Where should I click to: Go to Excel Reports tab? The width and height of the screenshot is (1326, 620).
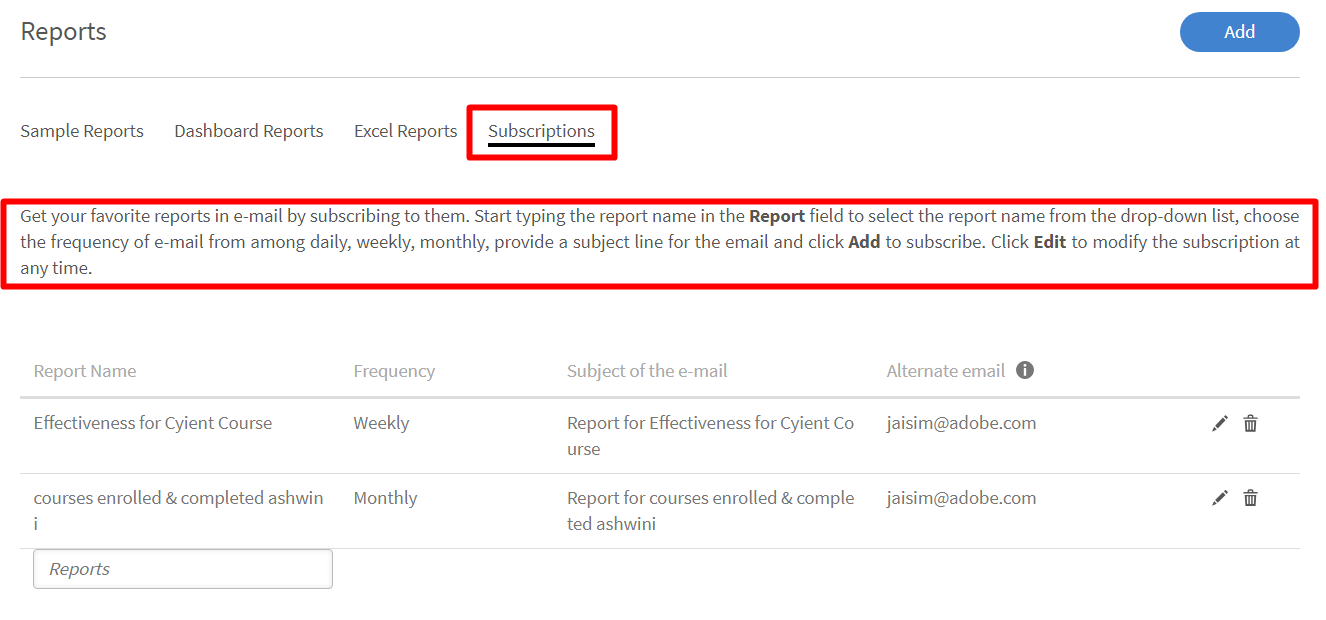click(x=405, y=131)
